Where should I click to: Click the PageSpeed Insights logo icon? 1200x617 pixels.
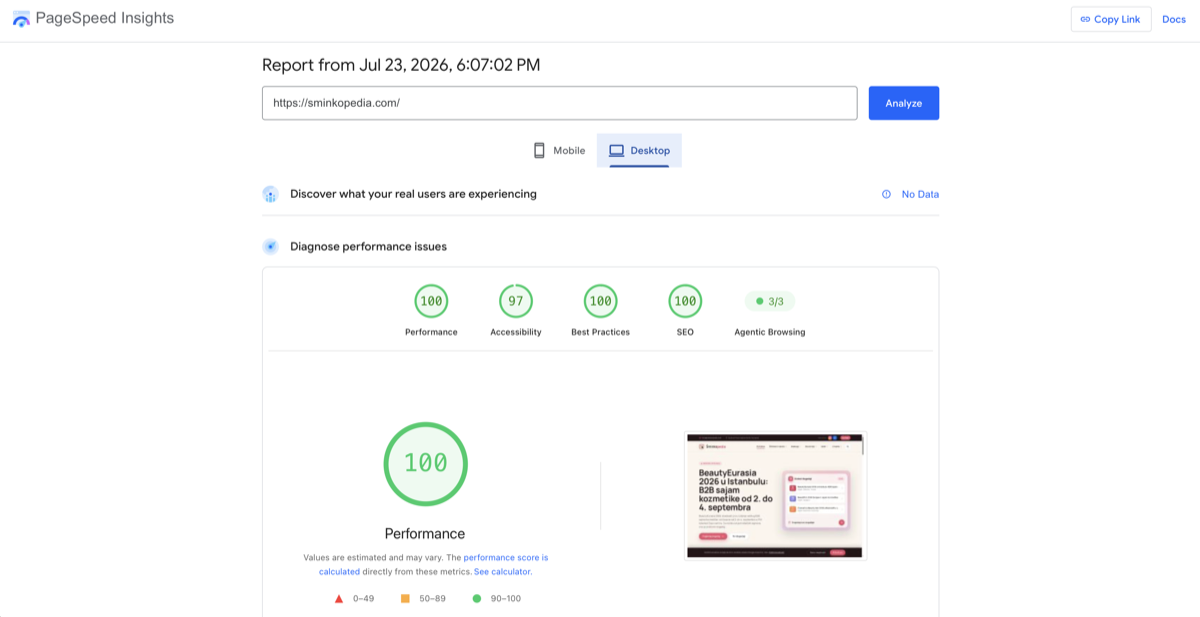[x=21, y=19]
